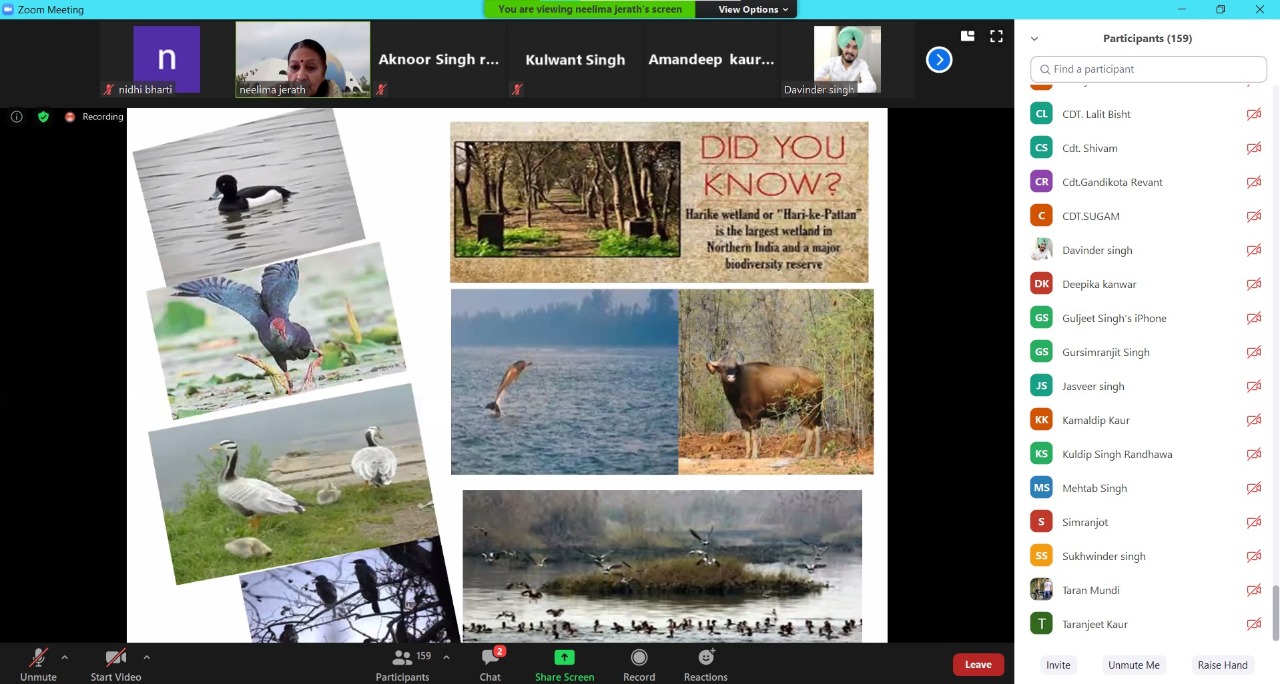
Task: Open the View Options dropdown
Action: point(753,9)
